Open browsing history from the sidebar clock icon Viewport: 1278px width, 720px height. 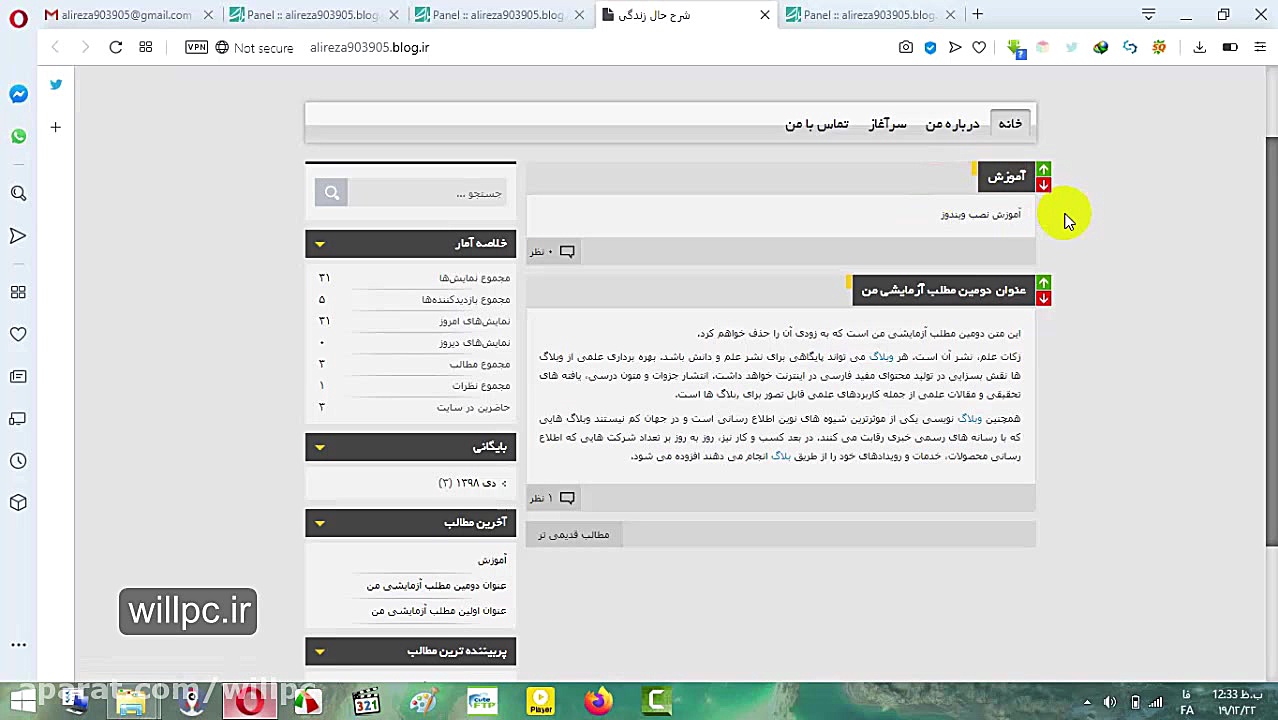pos(18,461)
